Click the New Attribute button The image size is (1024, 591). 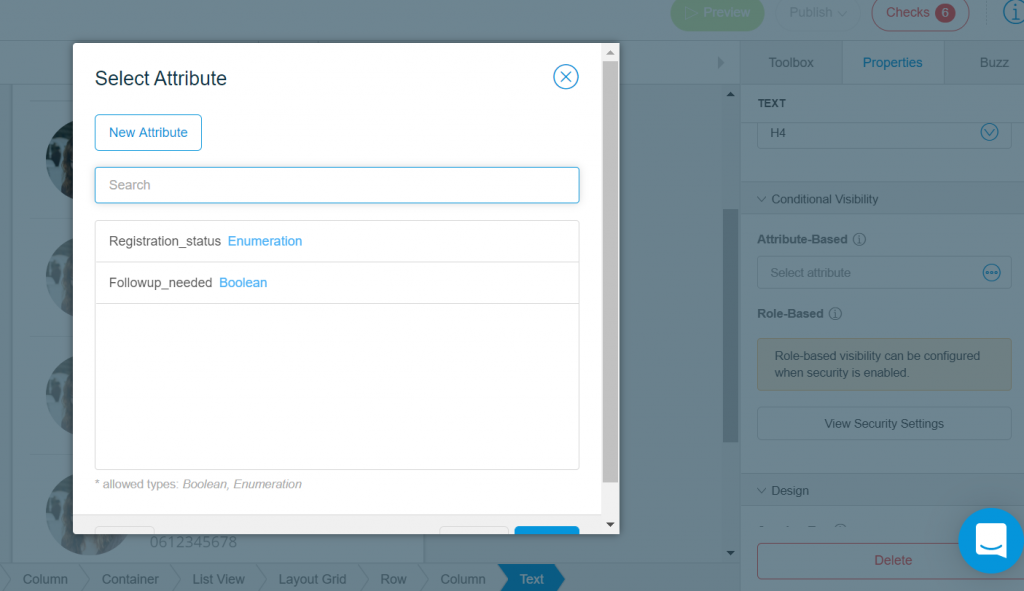click(148, 133)
